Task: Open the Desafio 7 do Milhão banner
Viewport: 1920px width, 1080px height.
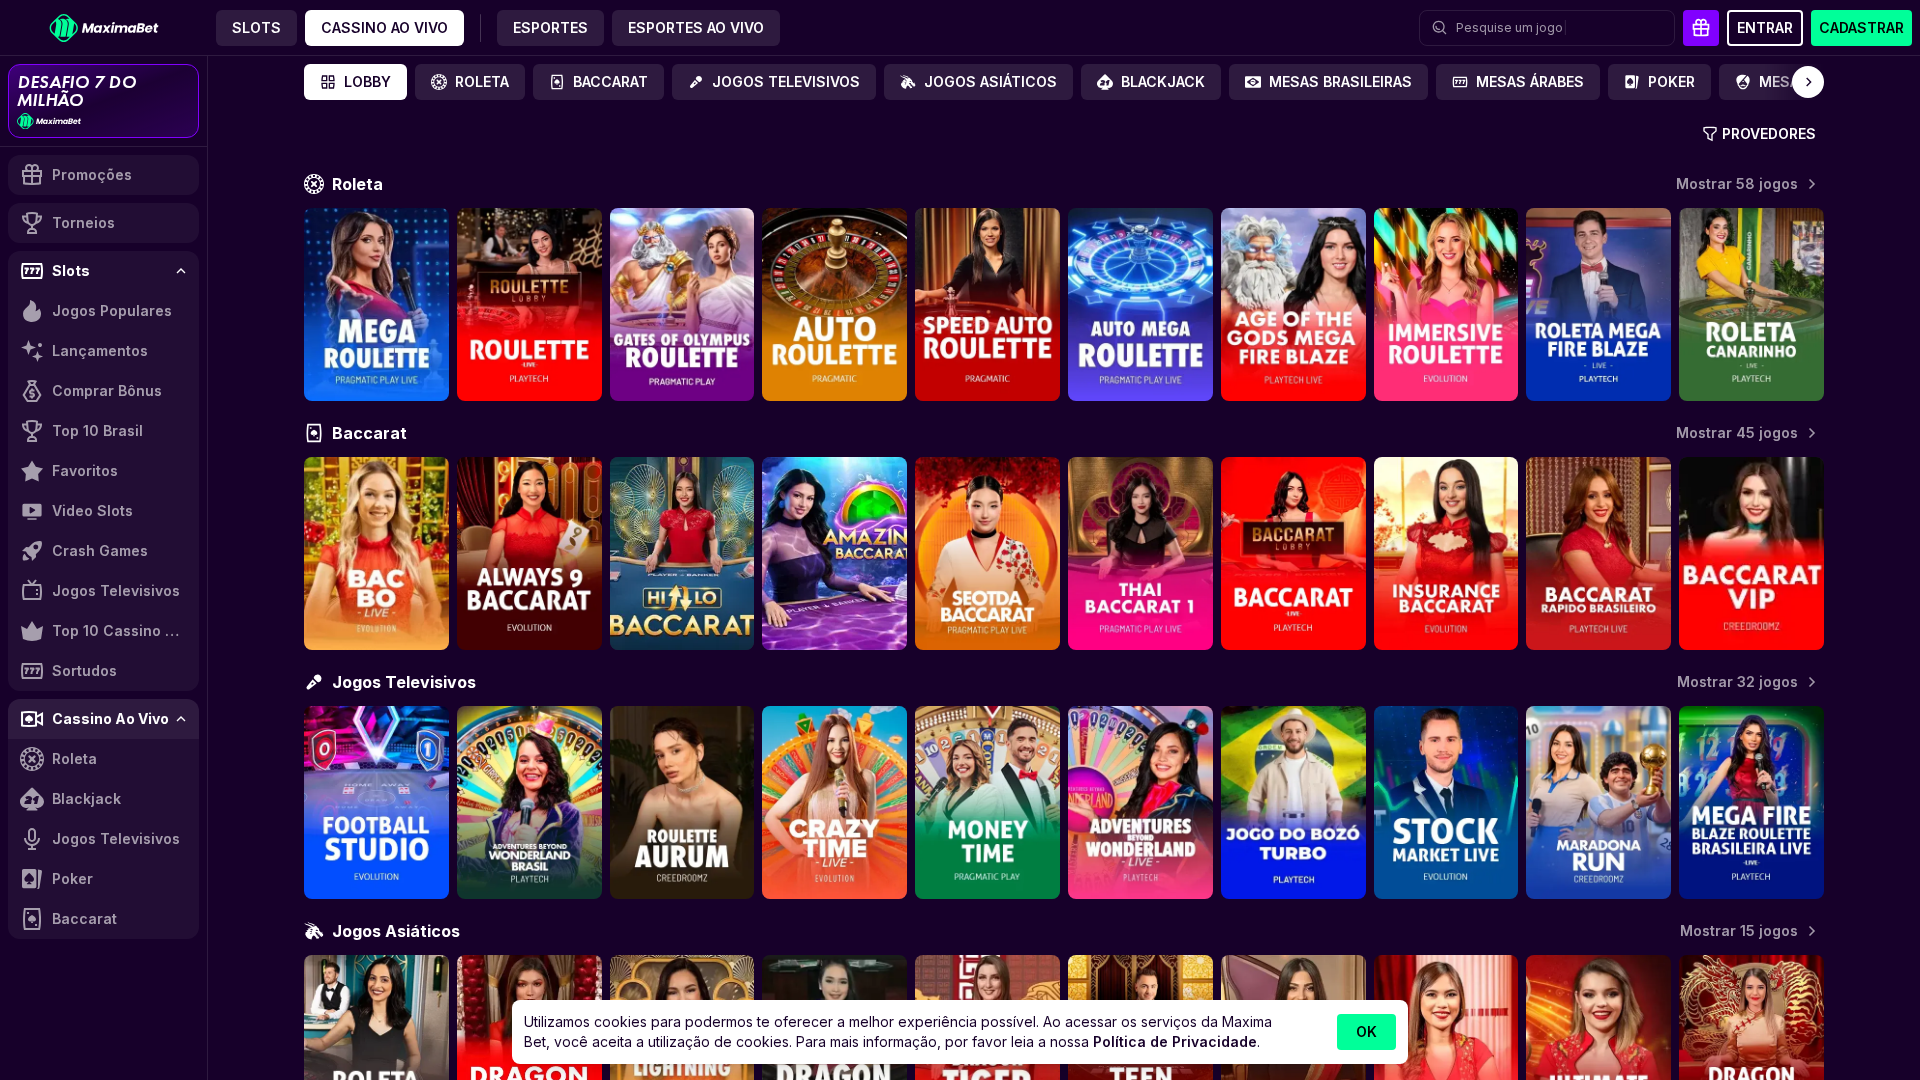Action: (x=104, y=101)
